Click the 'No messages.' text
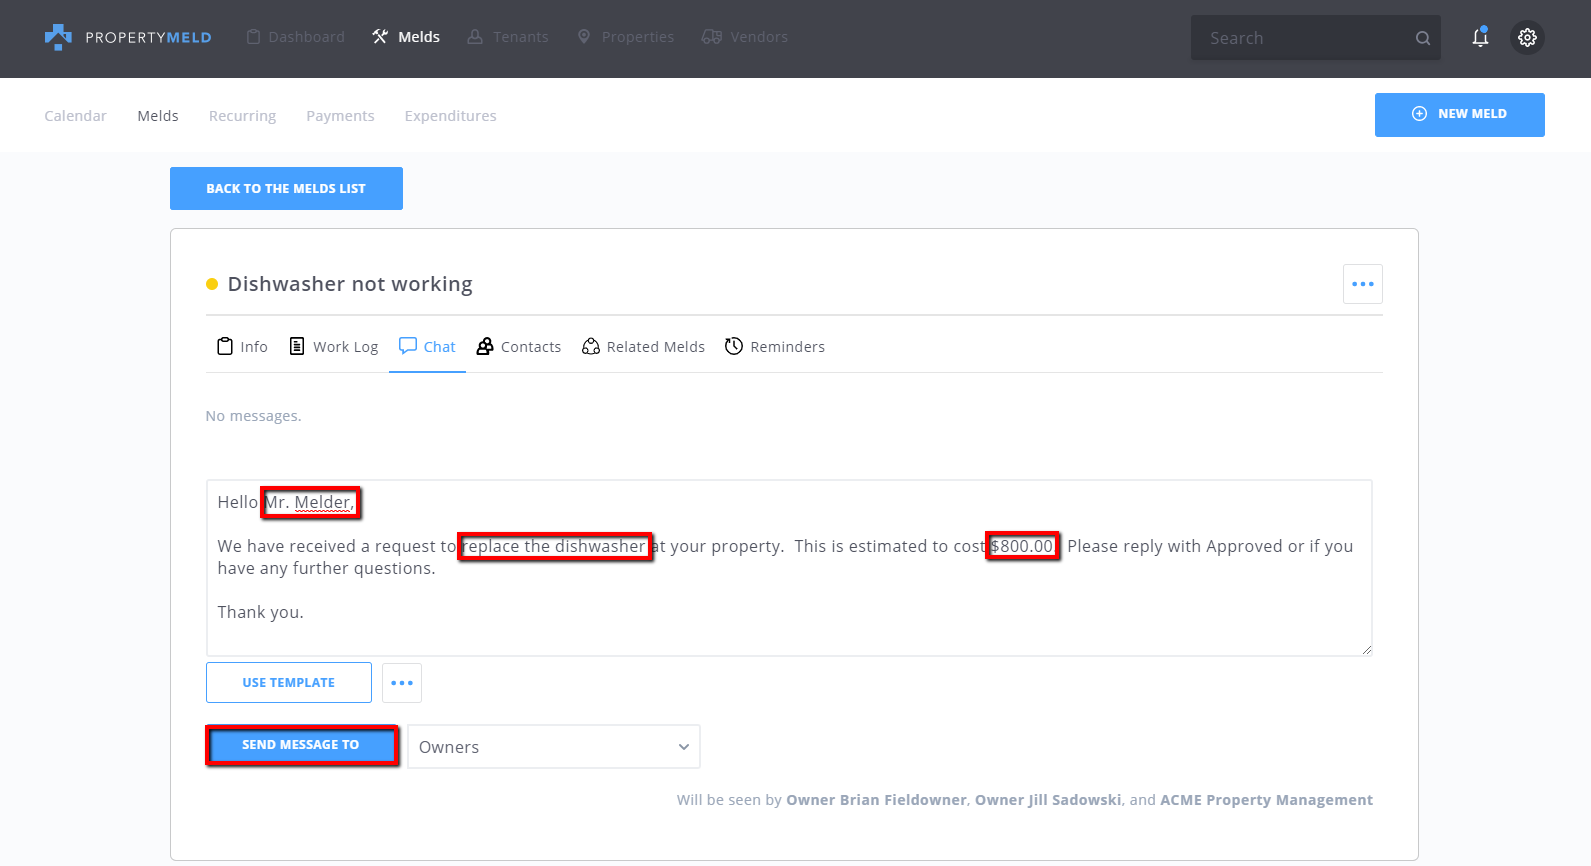 pos(253,416)
